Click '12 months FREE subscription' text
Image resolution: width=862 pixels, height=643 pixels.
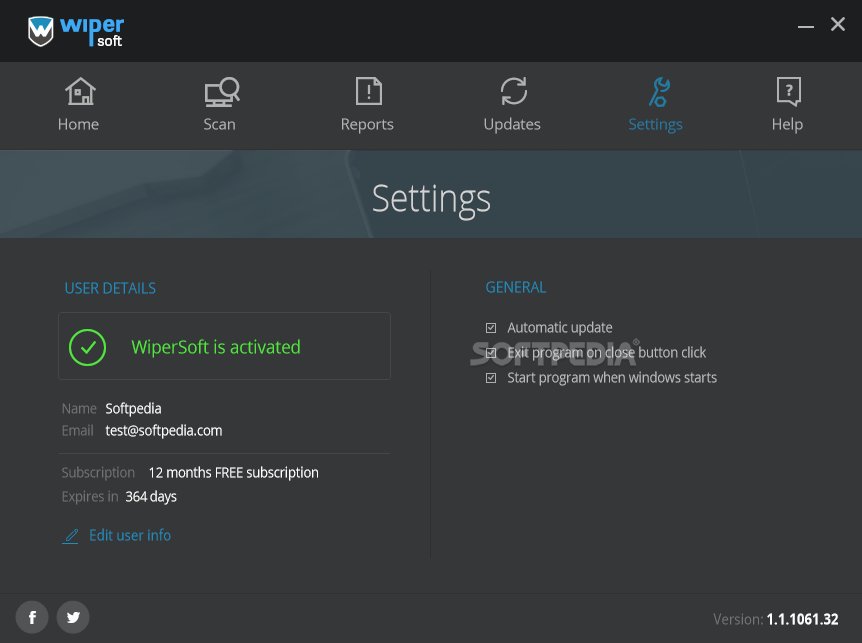coord(234,473)
